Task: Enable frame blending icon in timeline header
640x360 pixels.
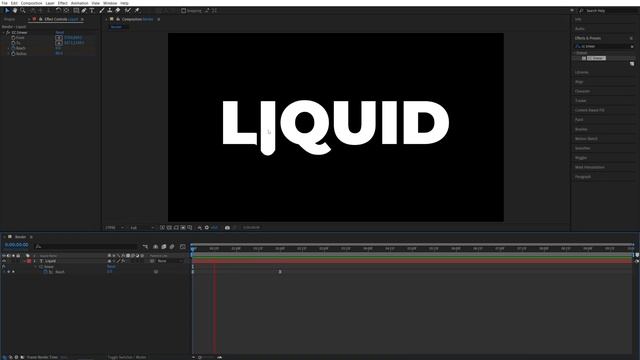Action: coord(164,247)
